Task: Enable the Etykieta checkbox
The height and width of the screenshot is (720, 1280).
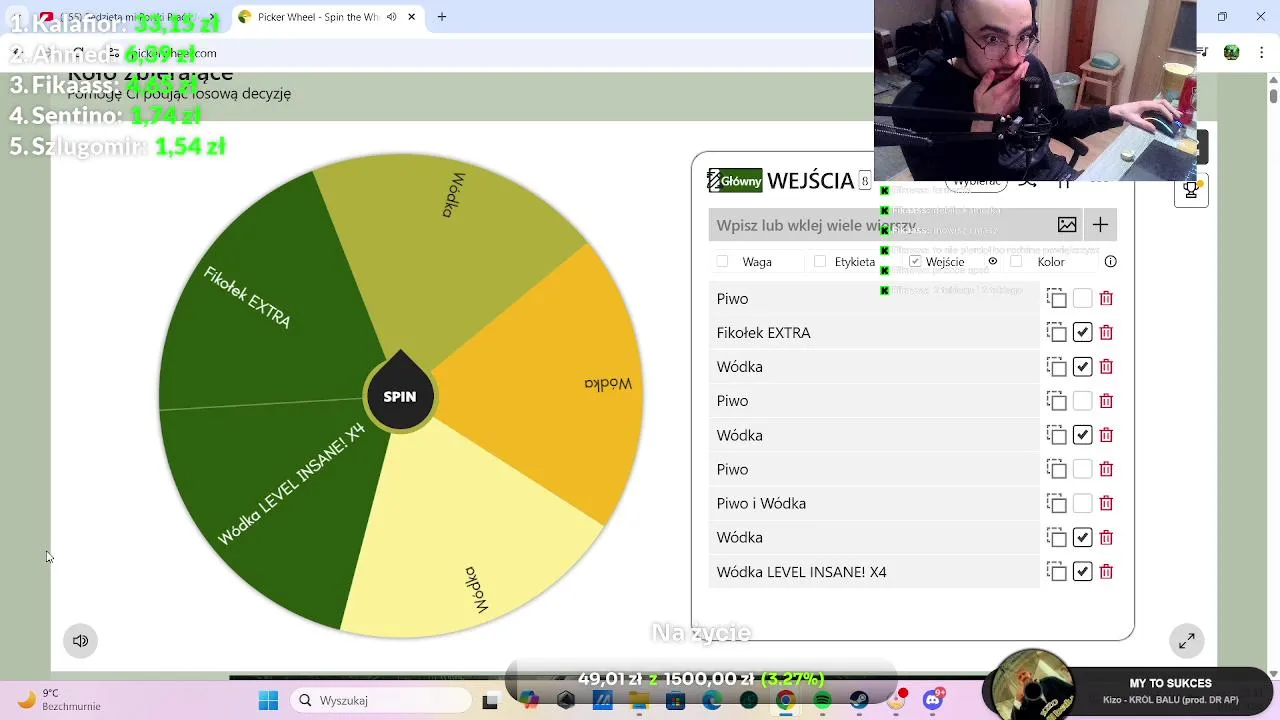Action: point(820,262)
